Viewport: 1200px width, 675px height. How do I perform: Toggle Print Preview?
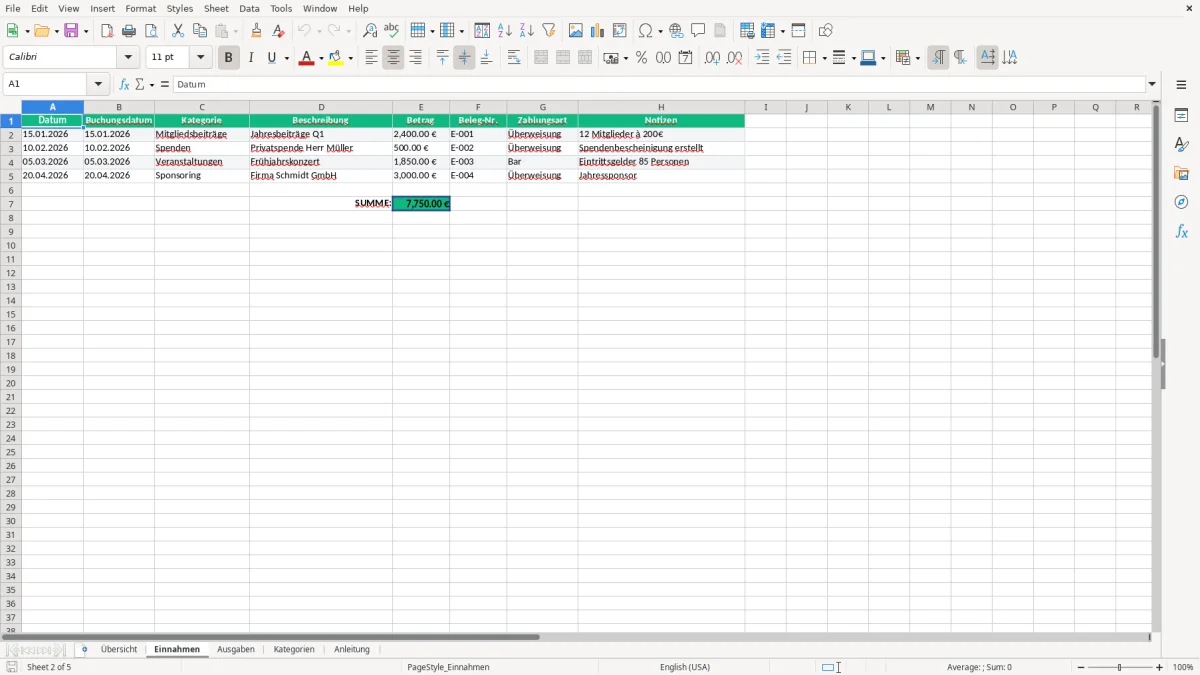click(151, 31)
